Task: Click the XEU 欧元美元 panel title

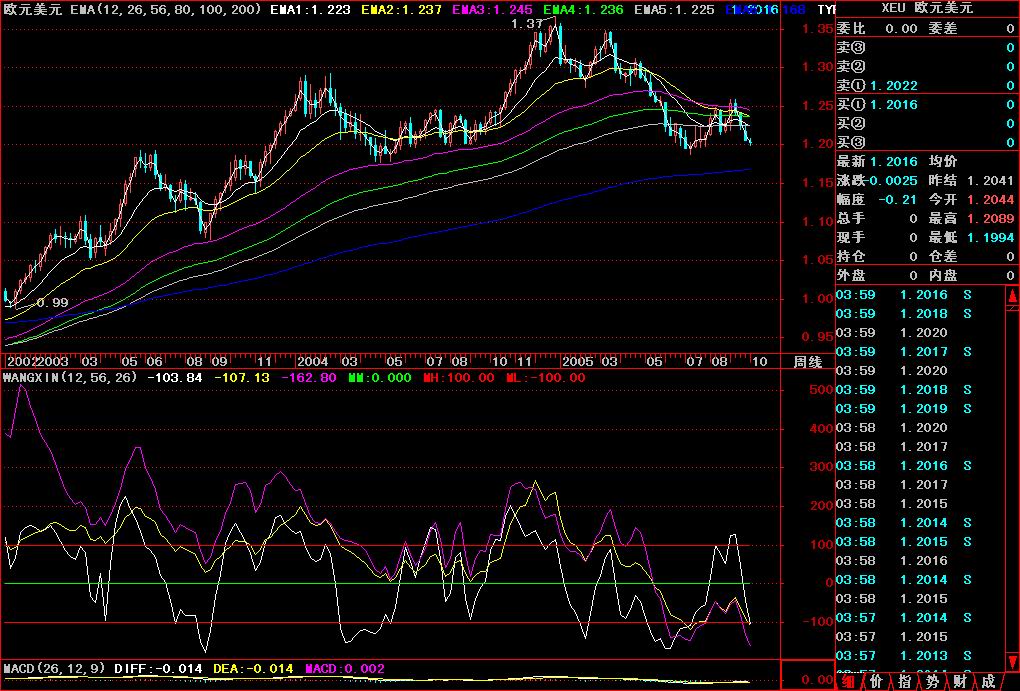Action: click(x=927, y=8)
